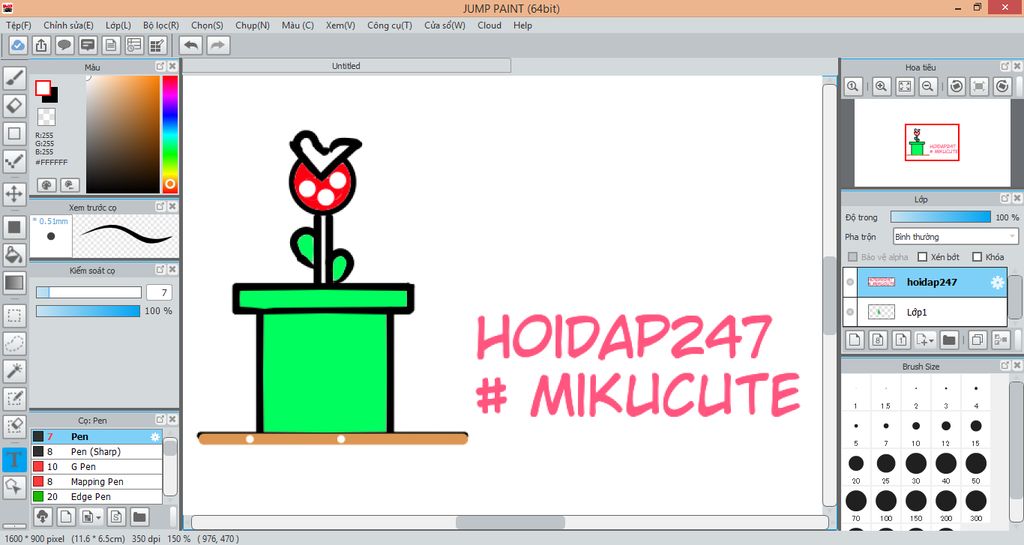This screenshot has height=545, width=1024.
Task: Add a new layer with page icon
Action: 855,339
